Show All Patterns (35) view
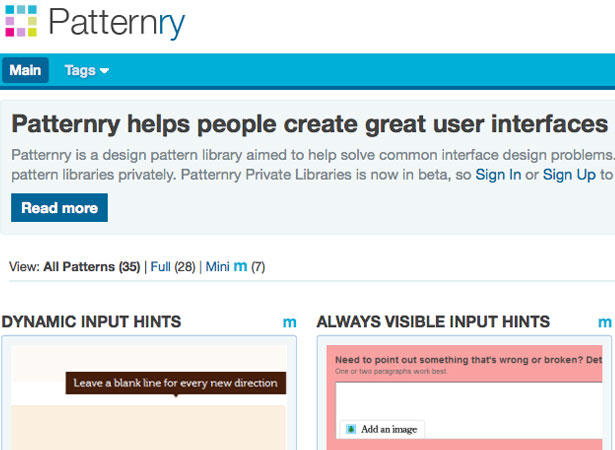Screen dimensions: 615x450 [x=91, y=267]
